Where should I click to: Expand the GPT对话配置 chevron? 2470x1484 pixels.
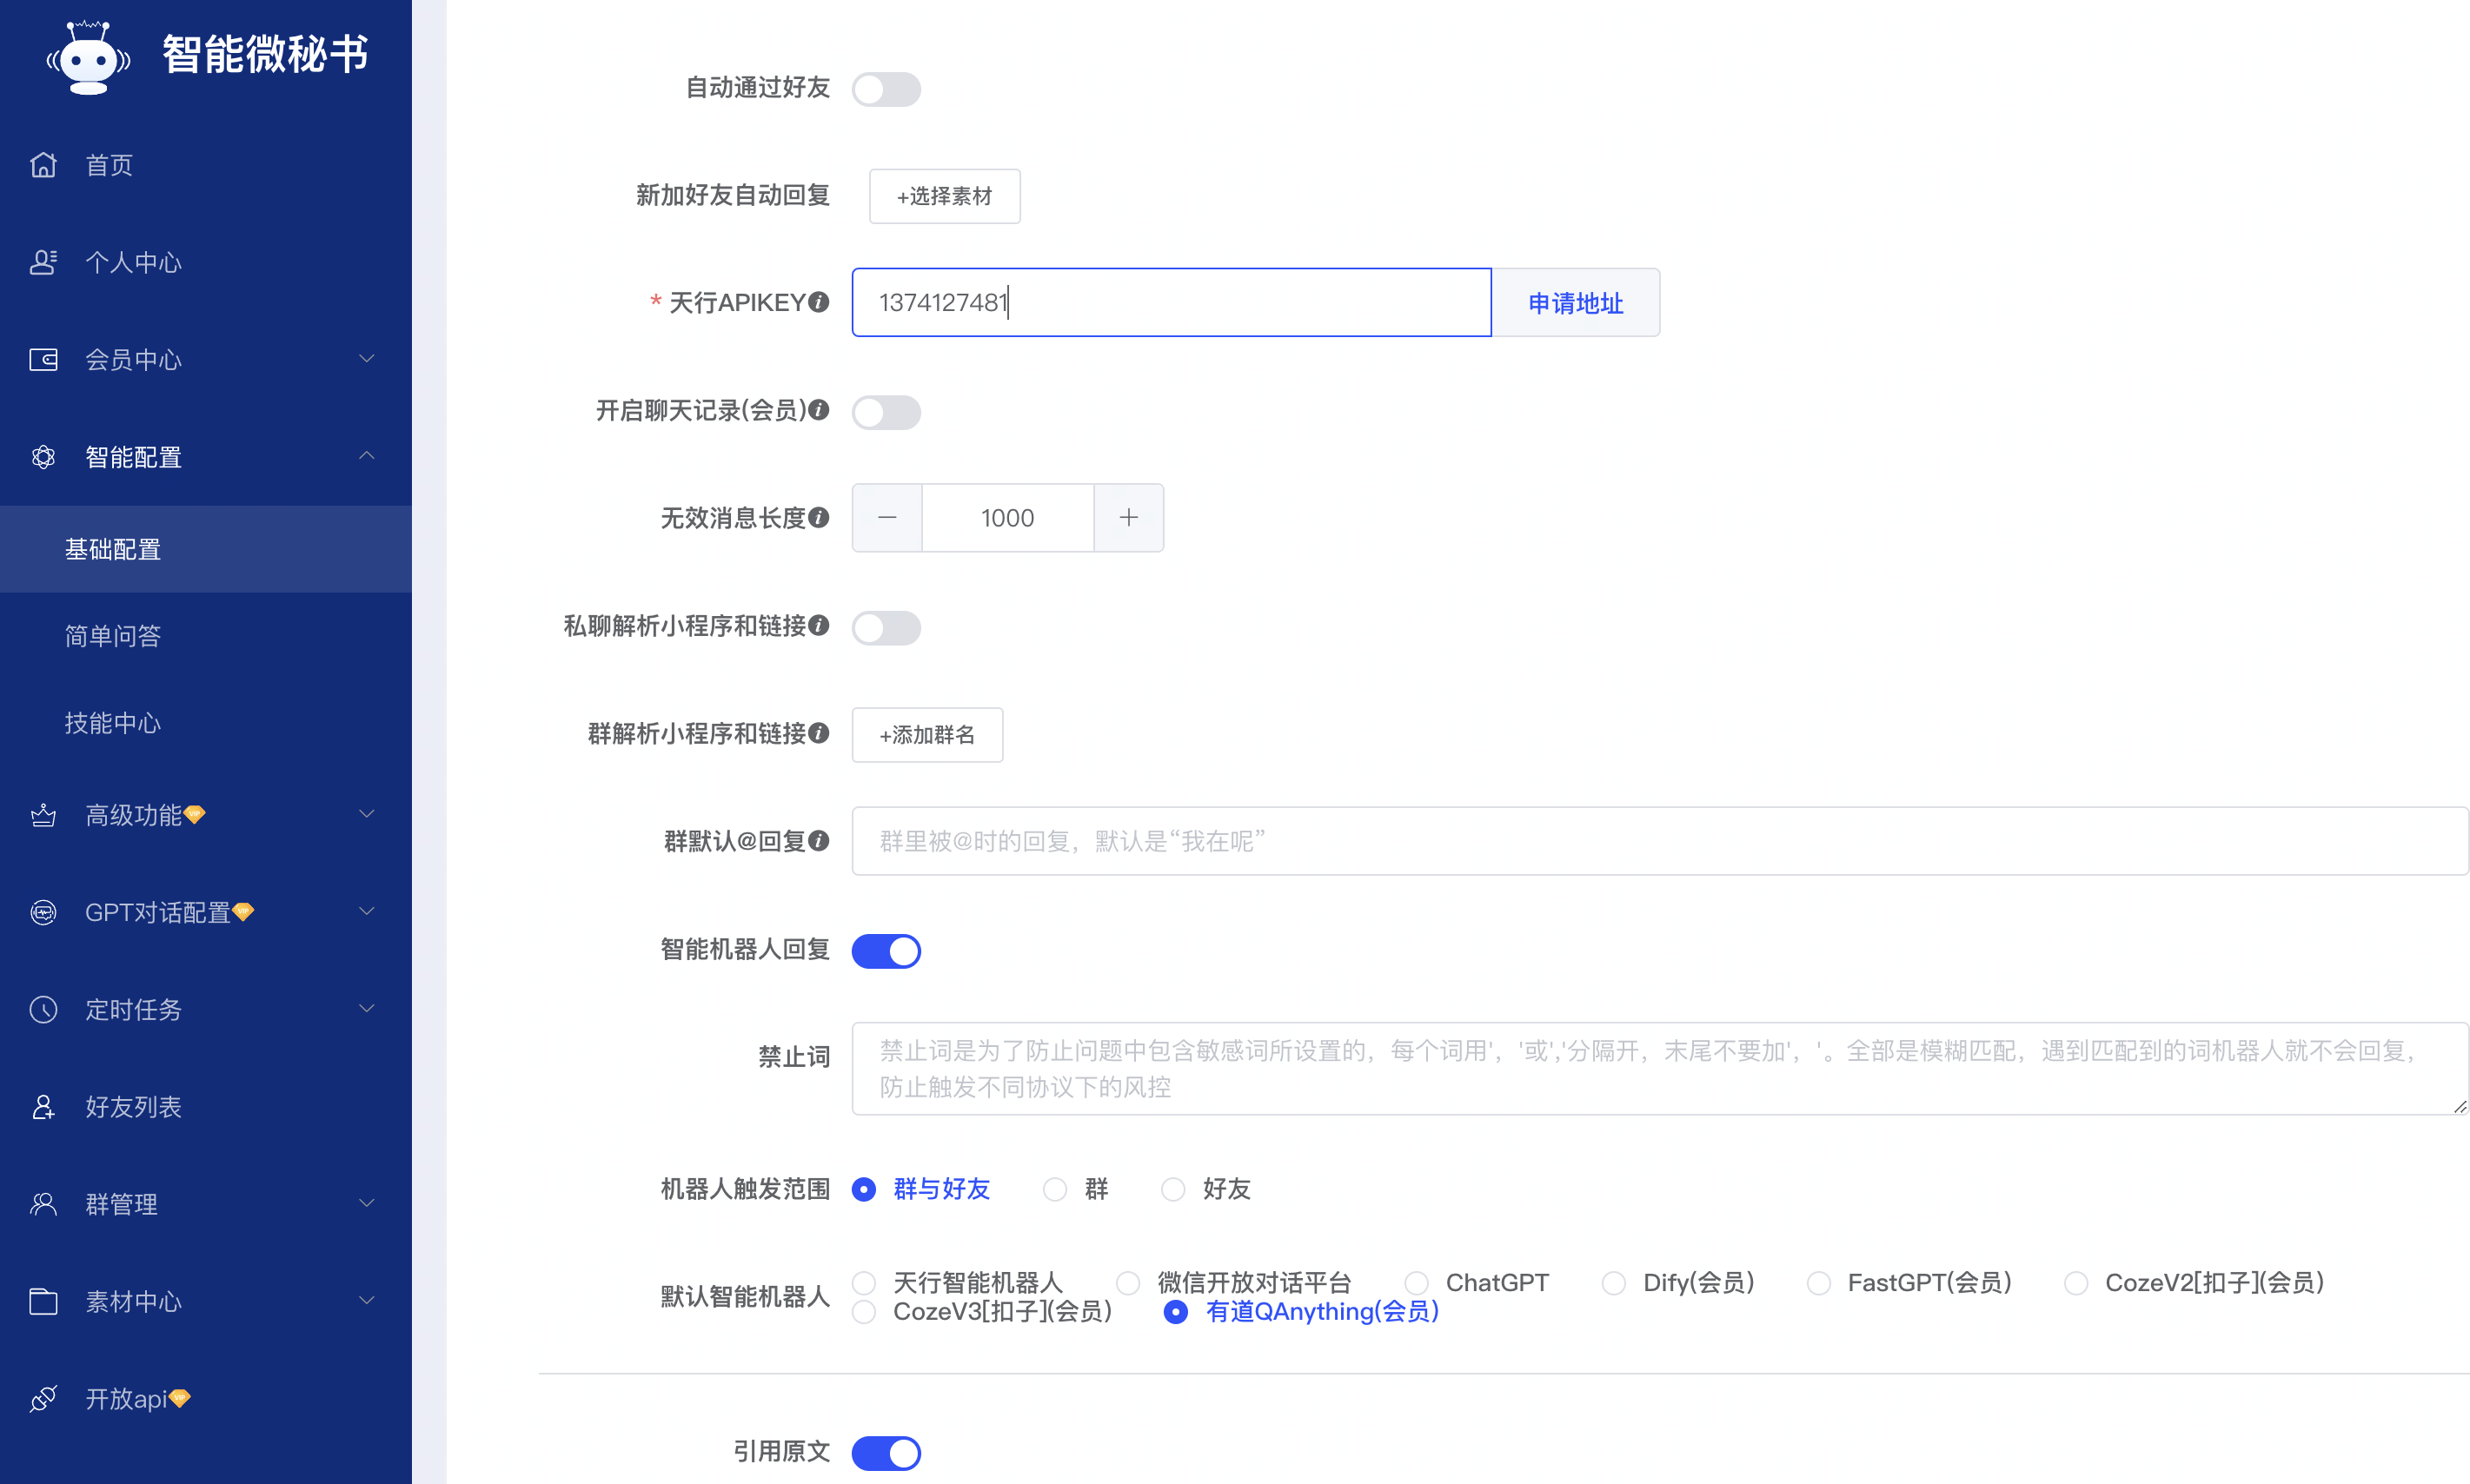click(x=367, y=911)
